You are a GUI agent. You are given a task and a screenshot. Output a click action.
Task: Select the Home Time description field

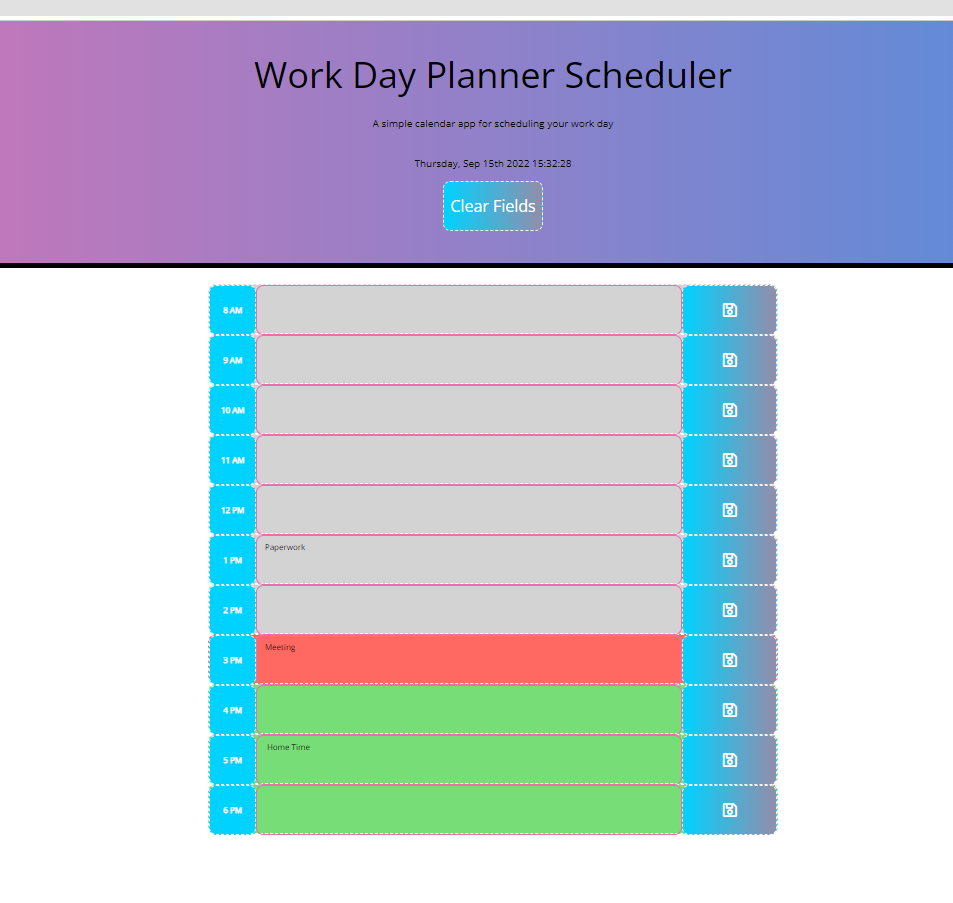tap(468, 759)
